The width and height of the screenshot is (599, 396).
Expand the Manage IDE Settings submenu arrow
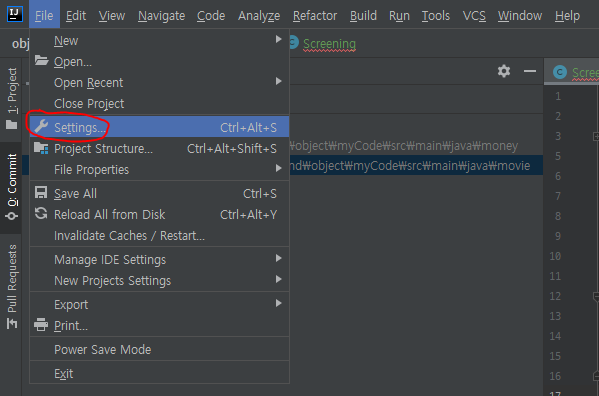(x=278, y=259)
